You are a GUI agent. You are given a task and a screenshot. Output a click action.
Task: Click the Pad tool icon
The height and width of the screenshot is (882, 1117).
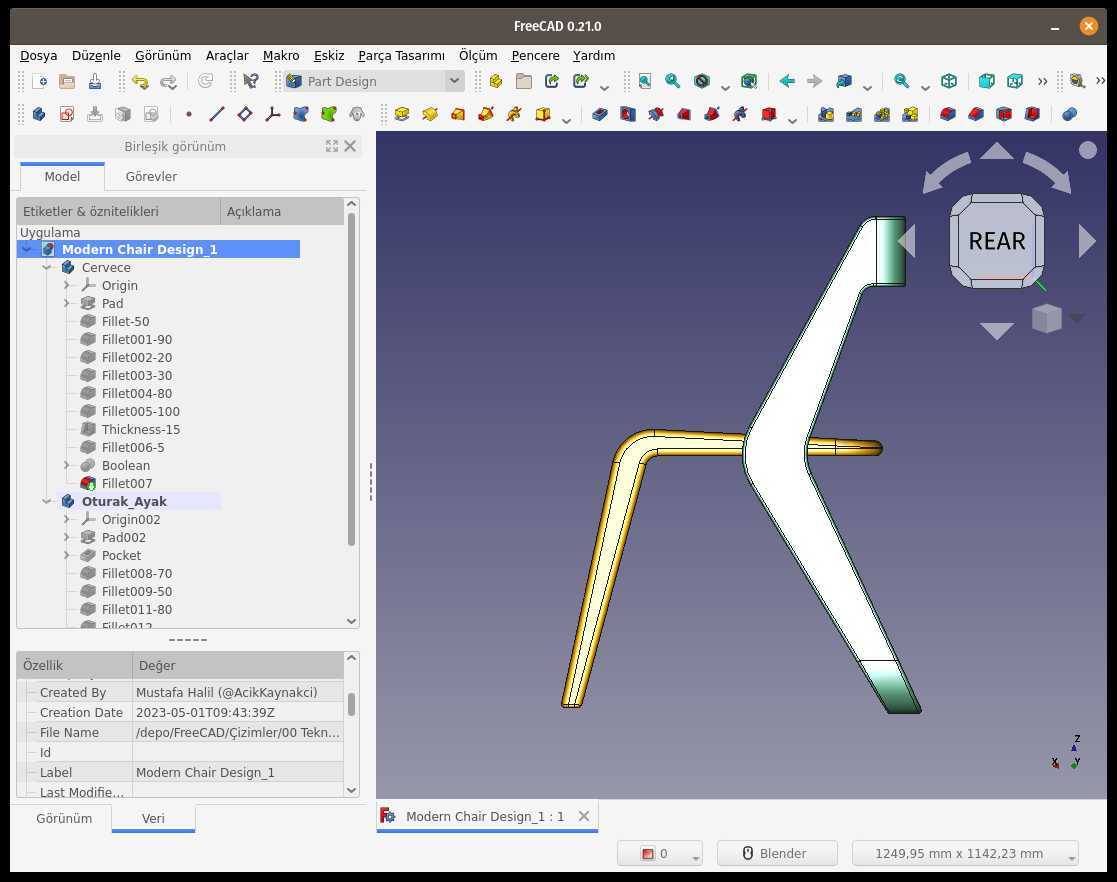click(402, 114)
